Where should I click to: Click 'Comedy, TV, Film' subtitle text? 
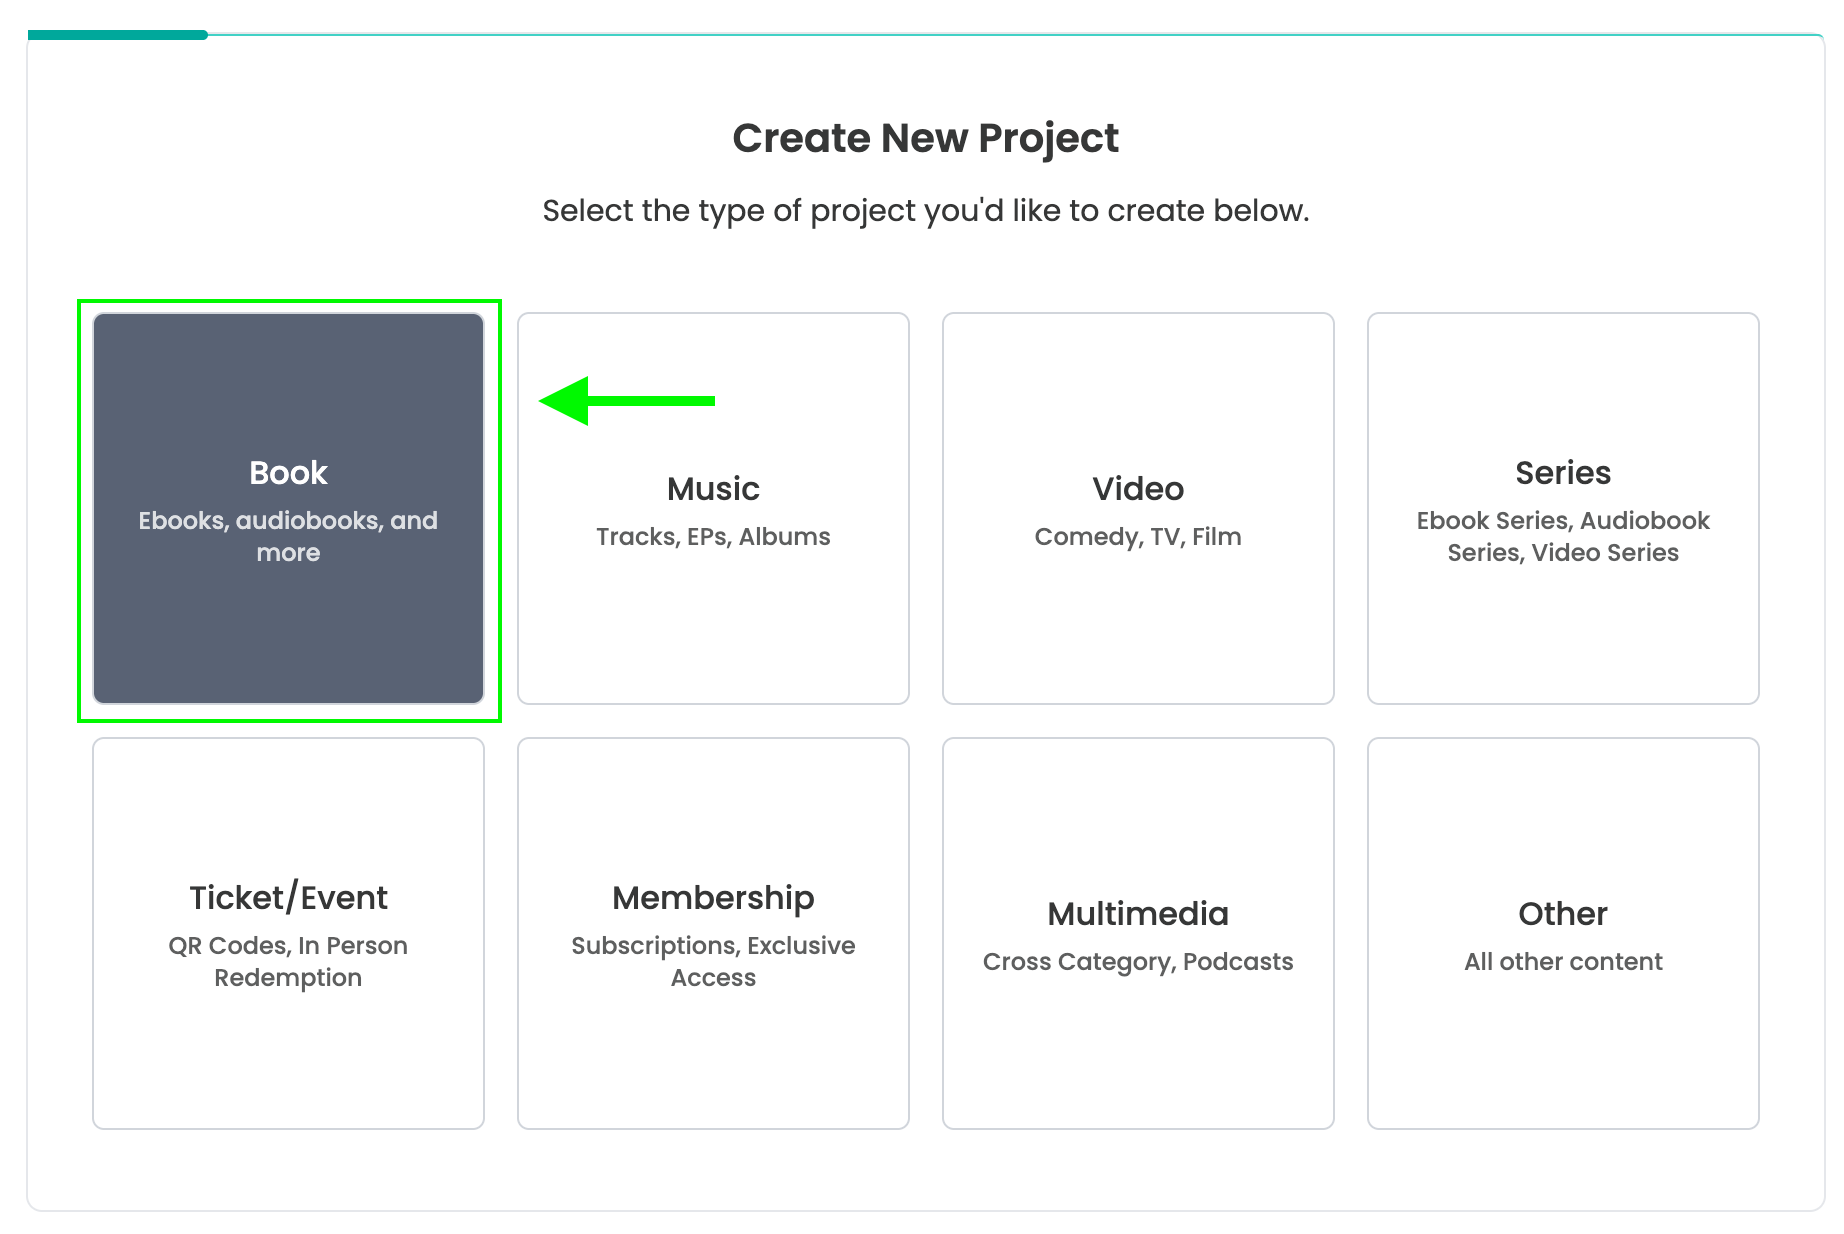tap(1138, 536)
